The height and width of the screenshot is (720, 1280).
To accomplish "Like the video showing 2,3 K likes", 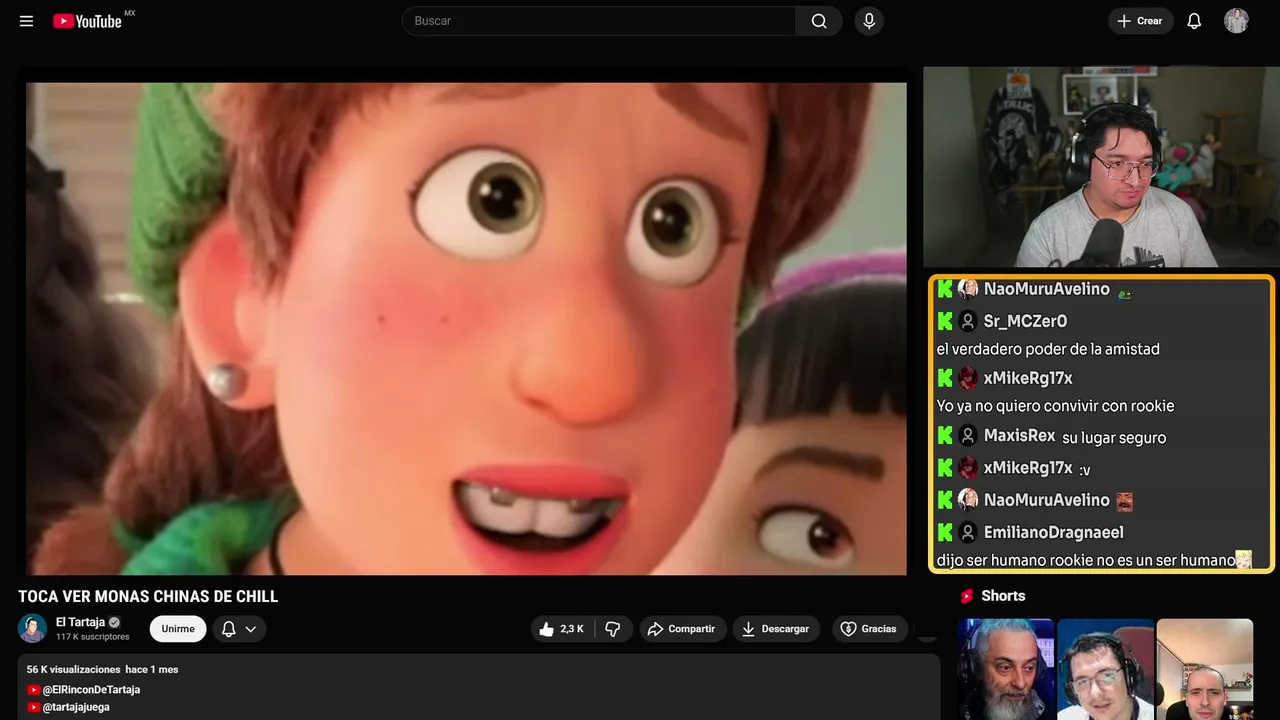I will pyautogui.click(x=561, y=629).
